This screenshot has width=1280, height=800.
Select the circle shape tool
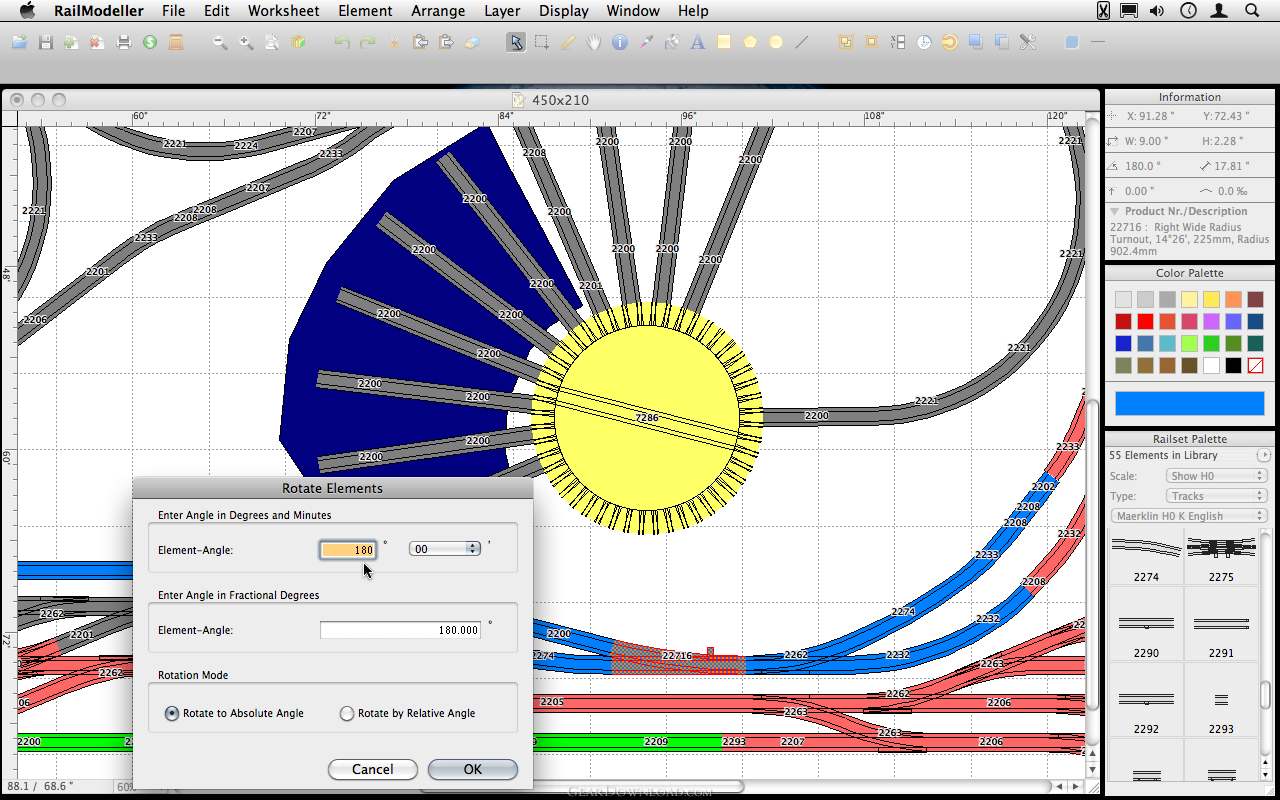pos(776,42)
